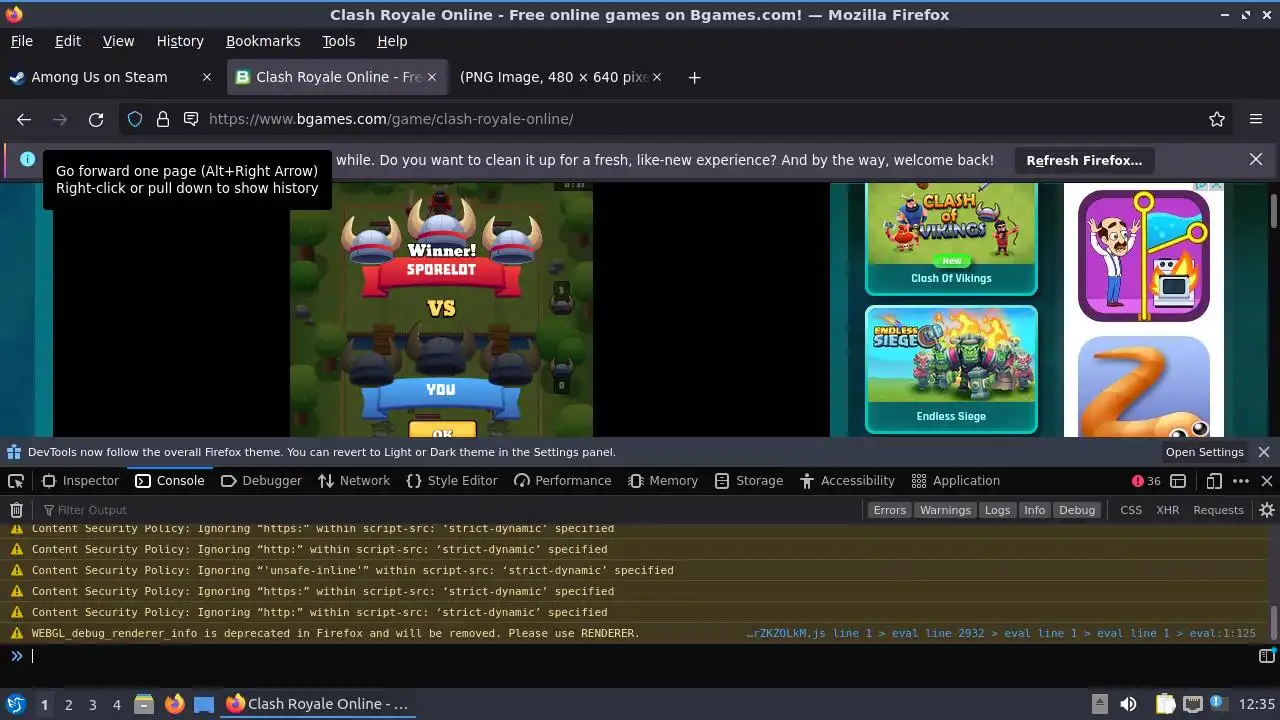
Task: Toggle the Requests filter
Action: (1218, 510)
